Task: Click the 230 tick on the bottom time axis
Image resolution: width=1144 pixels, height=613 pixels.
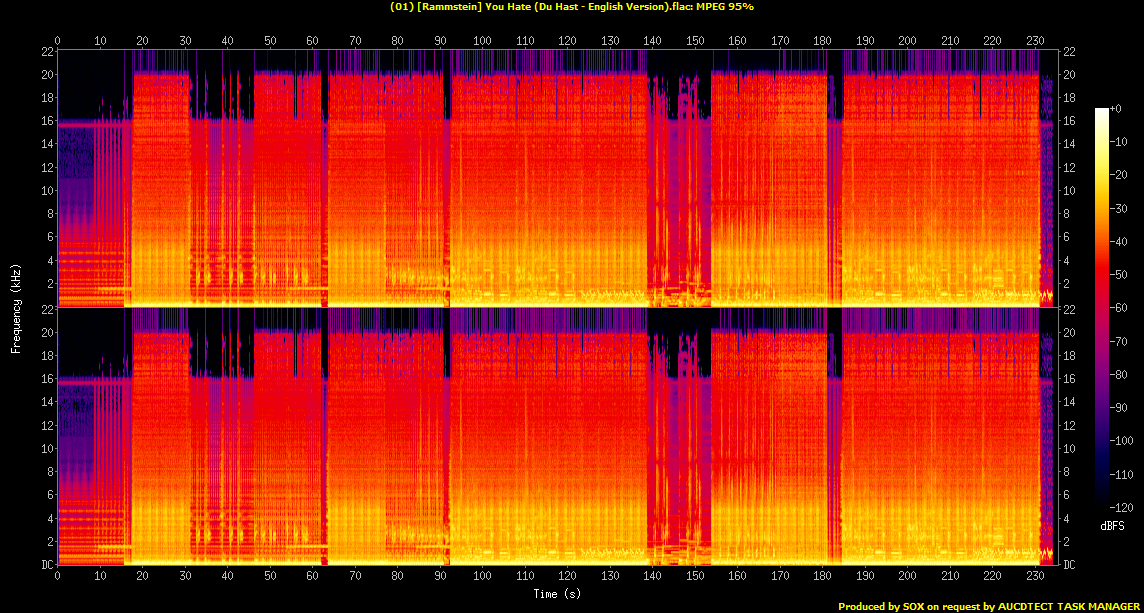Action: [x=1034, y=576]
